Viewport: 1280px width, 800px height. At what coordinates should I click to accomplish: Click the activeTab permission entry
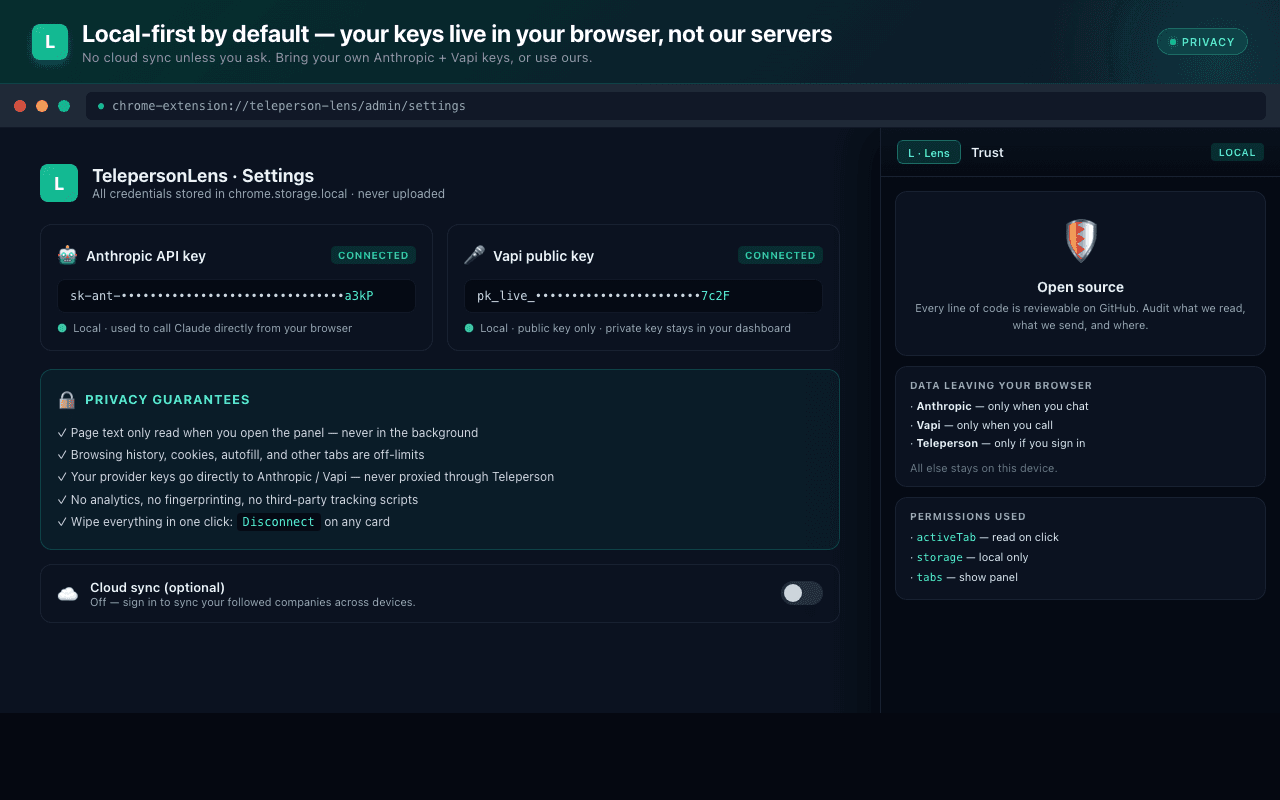[x=984, y=537]
